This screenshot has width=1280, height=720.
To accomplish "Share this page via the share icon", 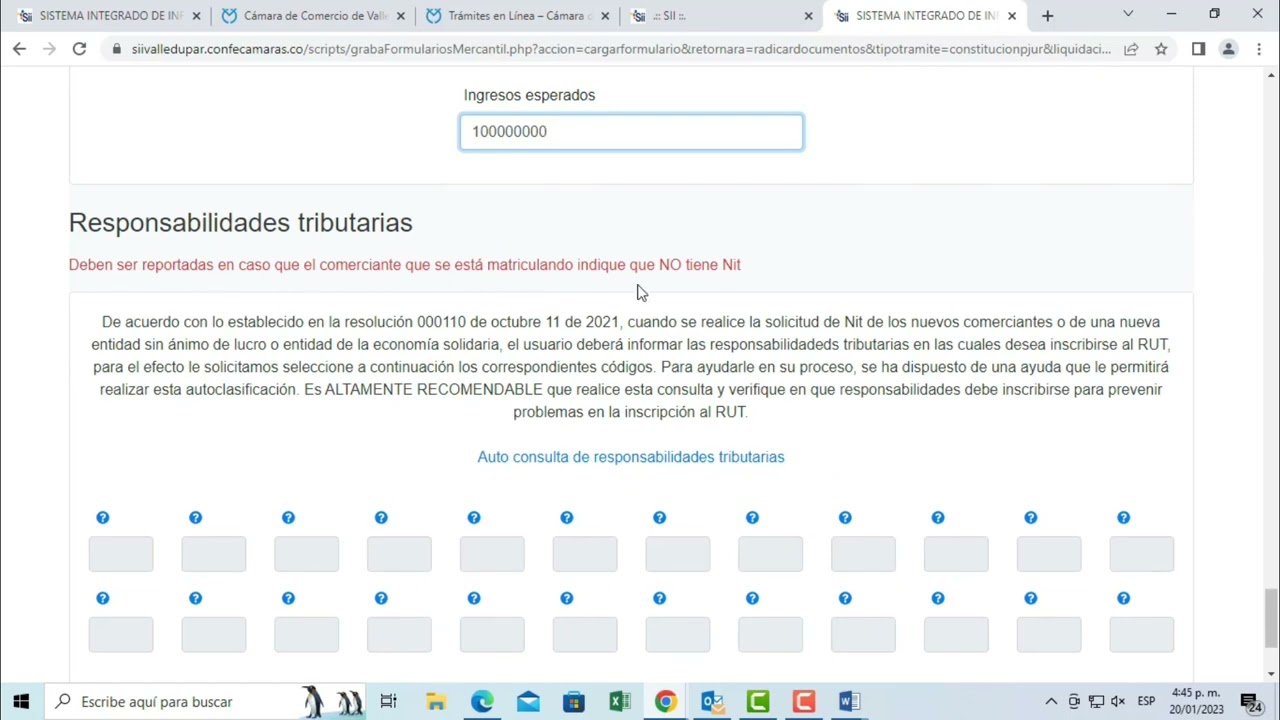I will (x=1131, y=49).
